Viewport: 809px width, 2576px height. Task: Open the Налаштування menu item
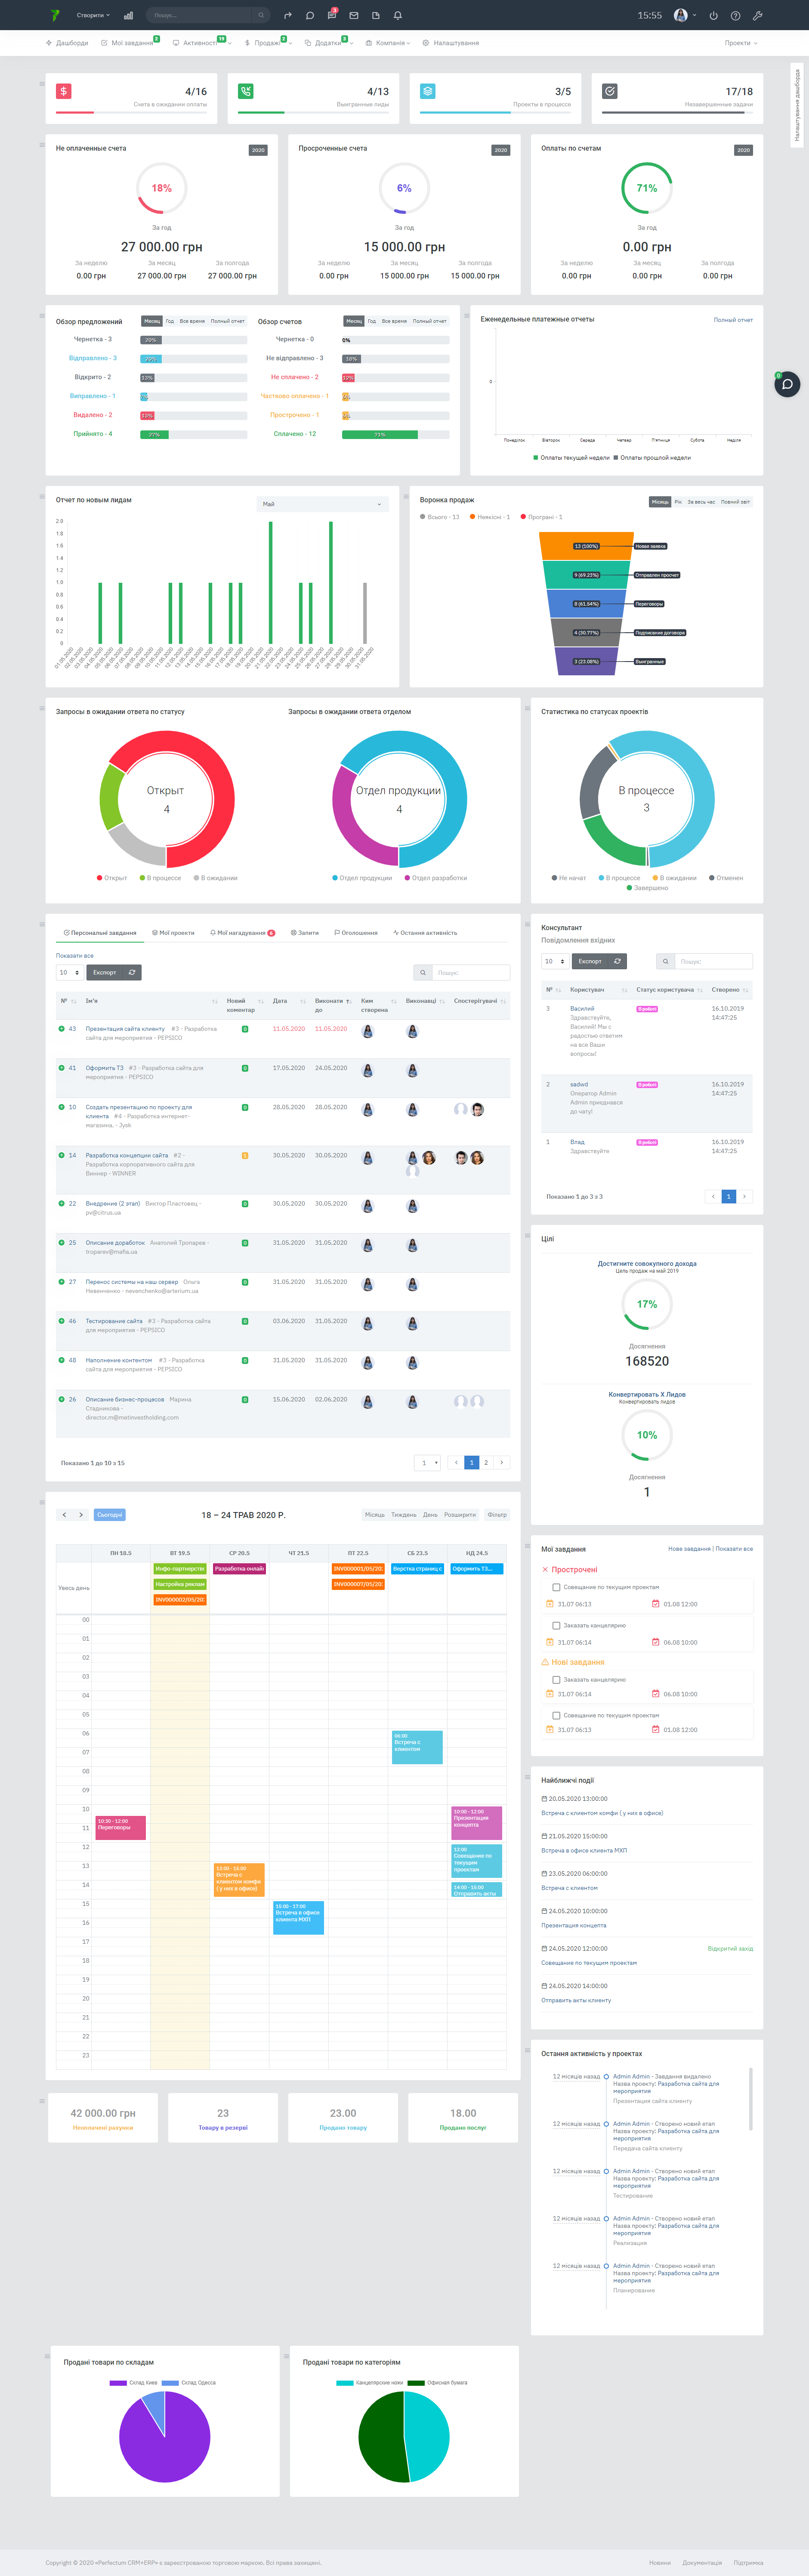tap(450, 43)
